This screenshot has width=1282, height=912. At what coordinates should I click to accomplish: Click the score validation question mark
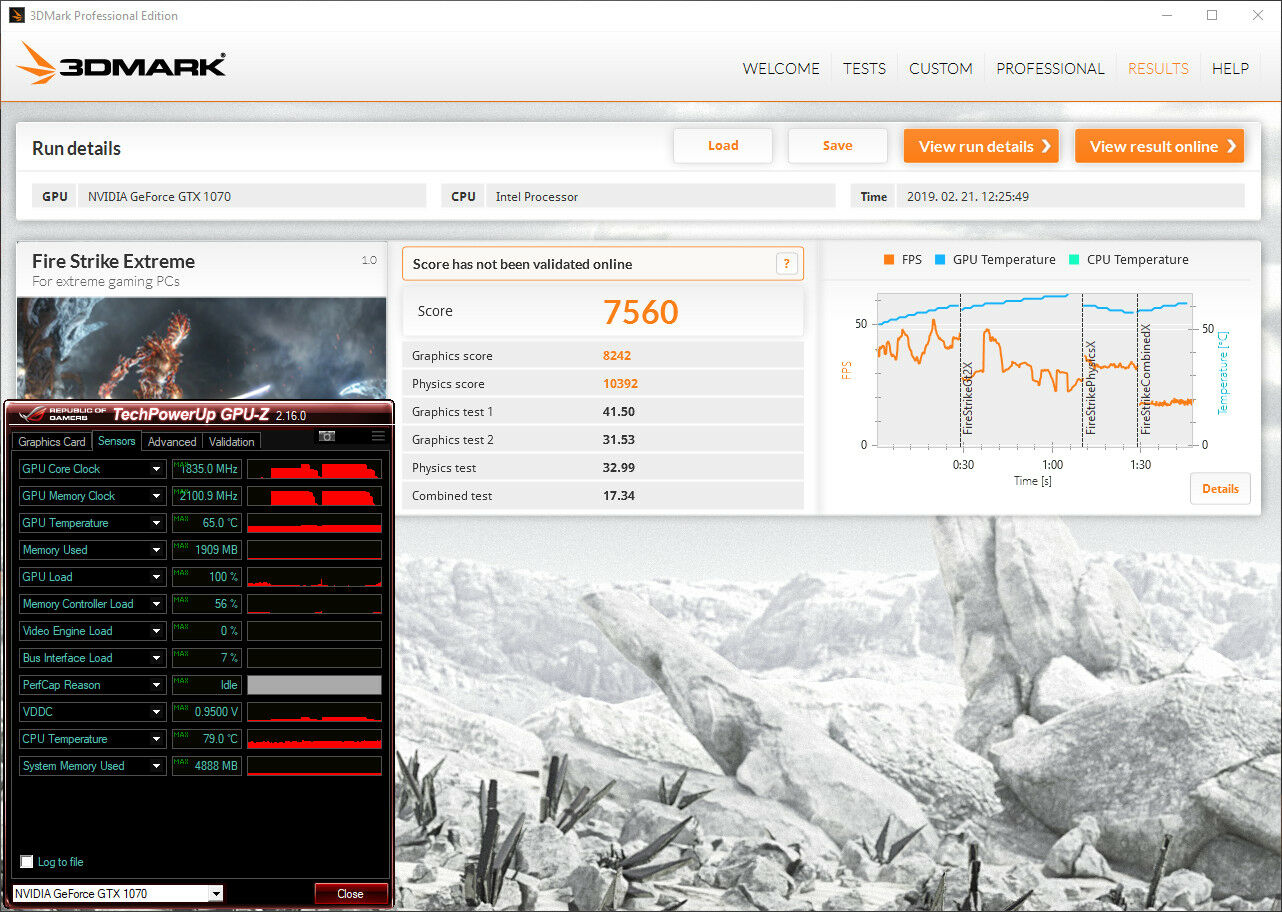(788, 264)
